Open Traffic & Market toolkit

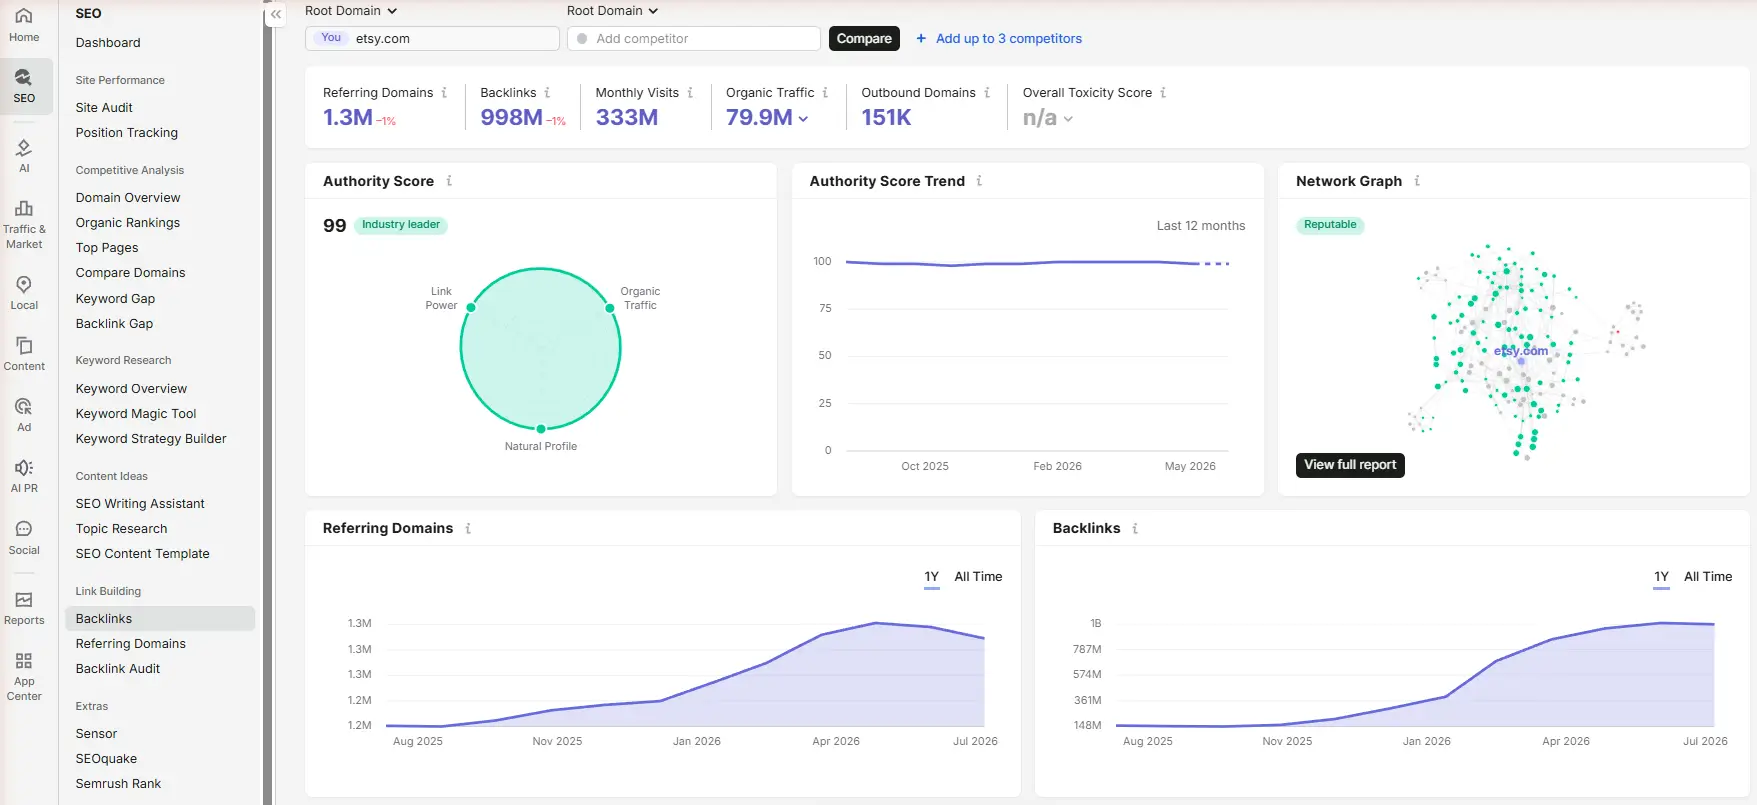pyautogui.click(x=24, y=223)
